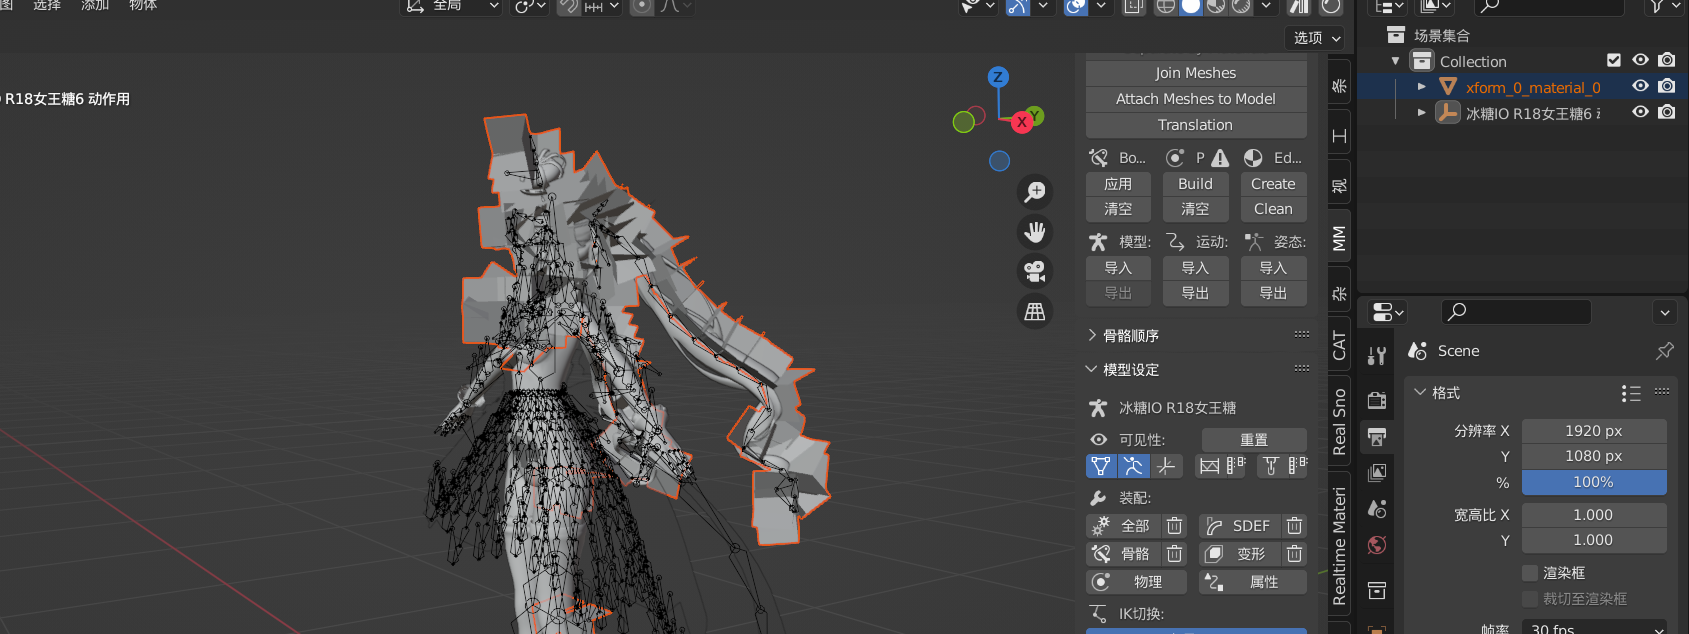Open the World properties globe icon

(1377, 545)
